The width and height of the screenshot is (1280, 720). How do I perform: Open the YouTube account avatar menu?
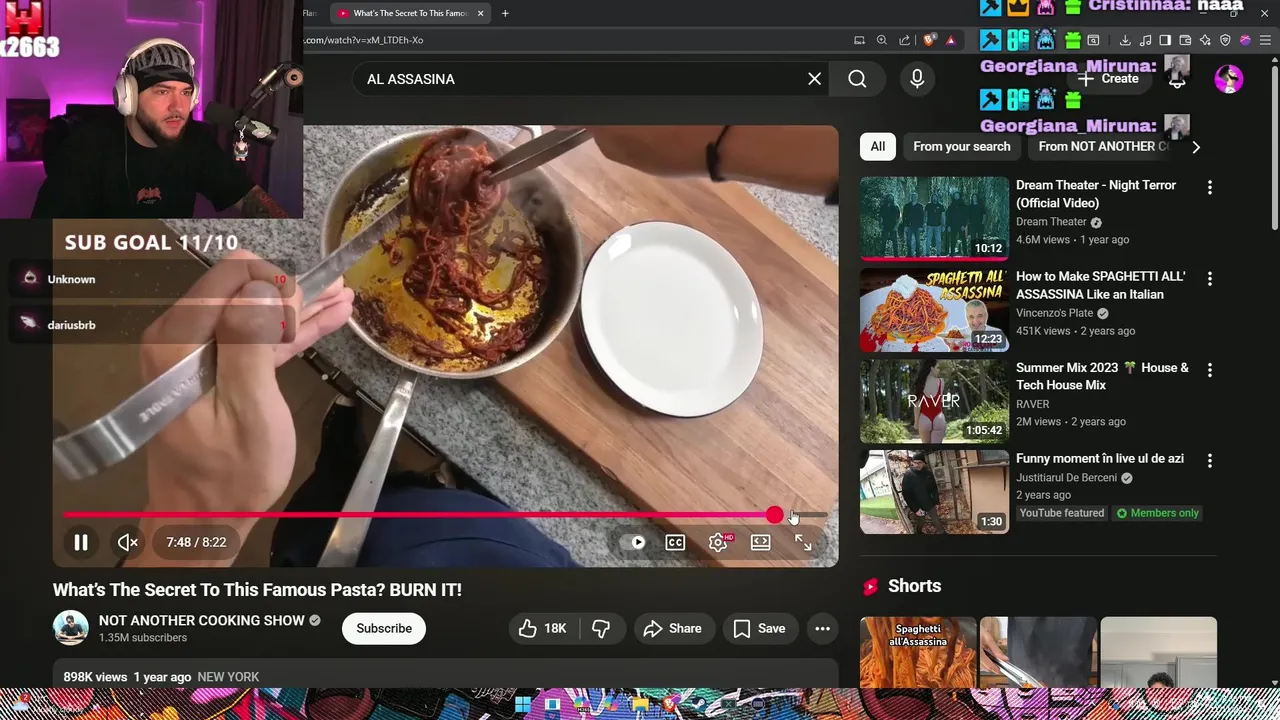(1228, 79)
